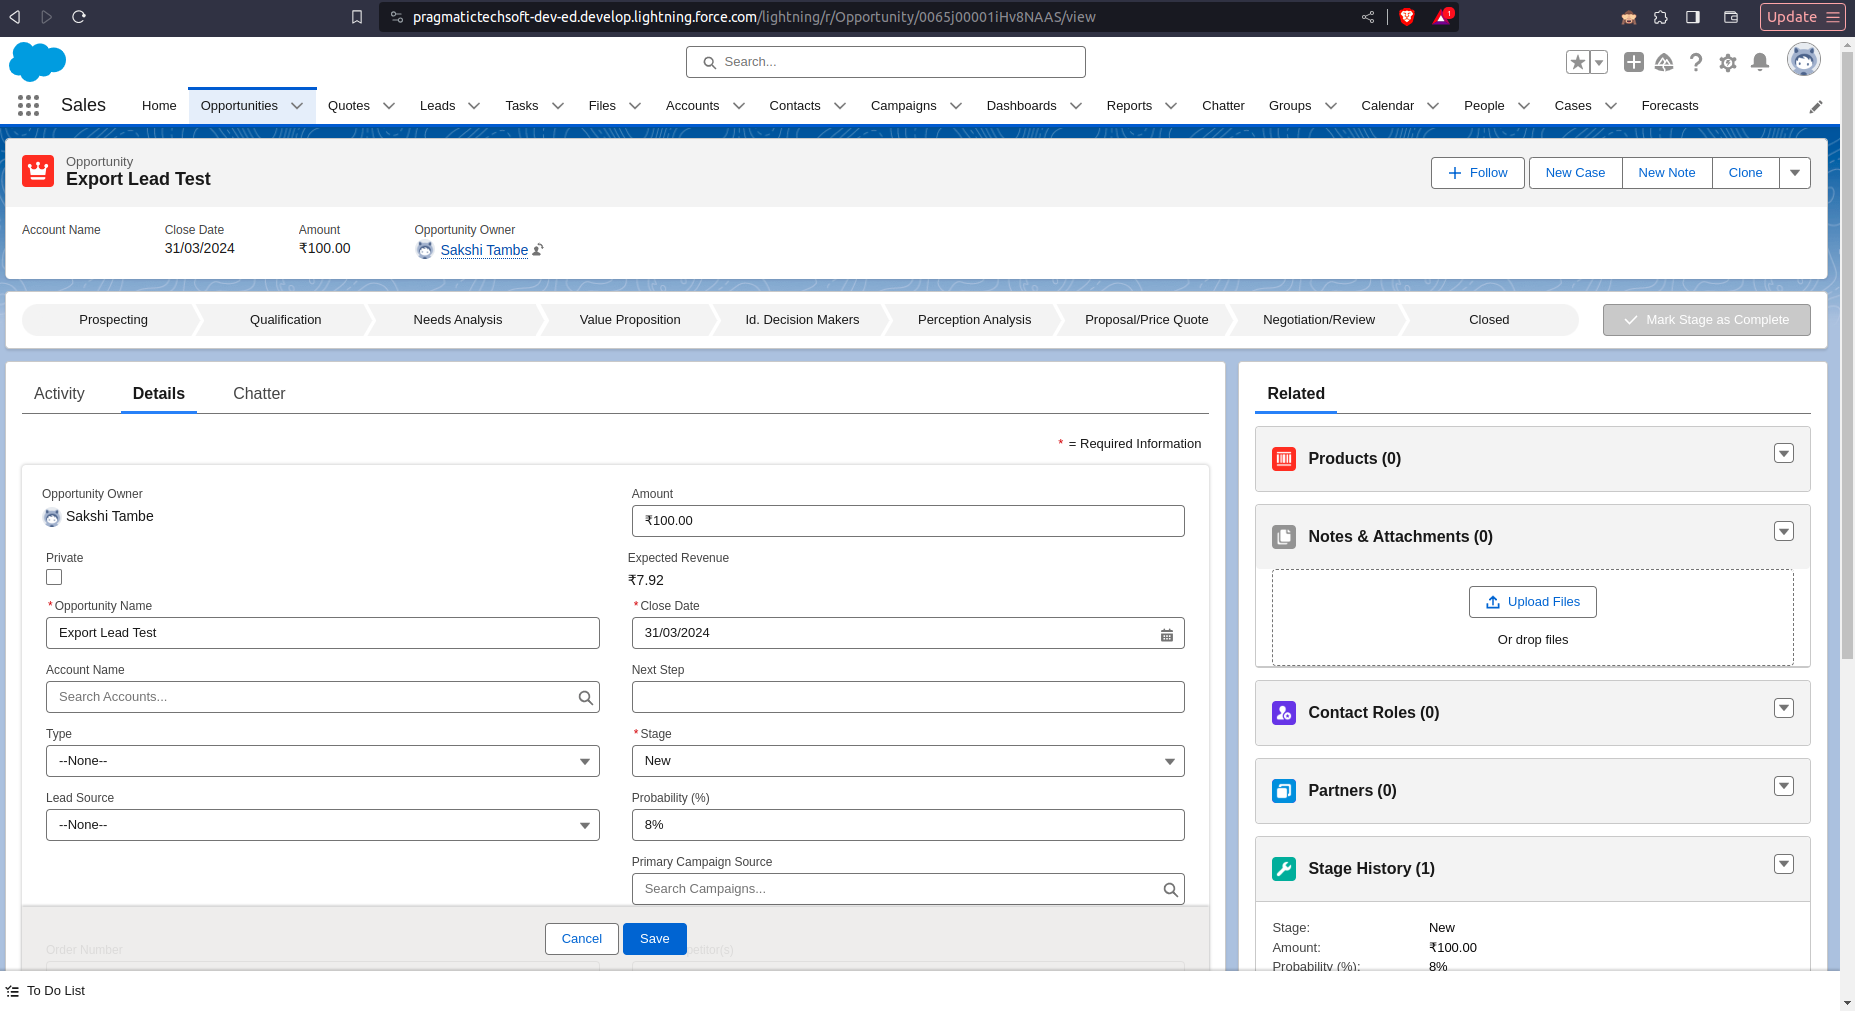The width and height of the screenshot is (1855, 1011).
Task: Toggle the browser sidebar panel
Action: click(1693, 17)
